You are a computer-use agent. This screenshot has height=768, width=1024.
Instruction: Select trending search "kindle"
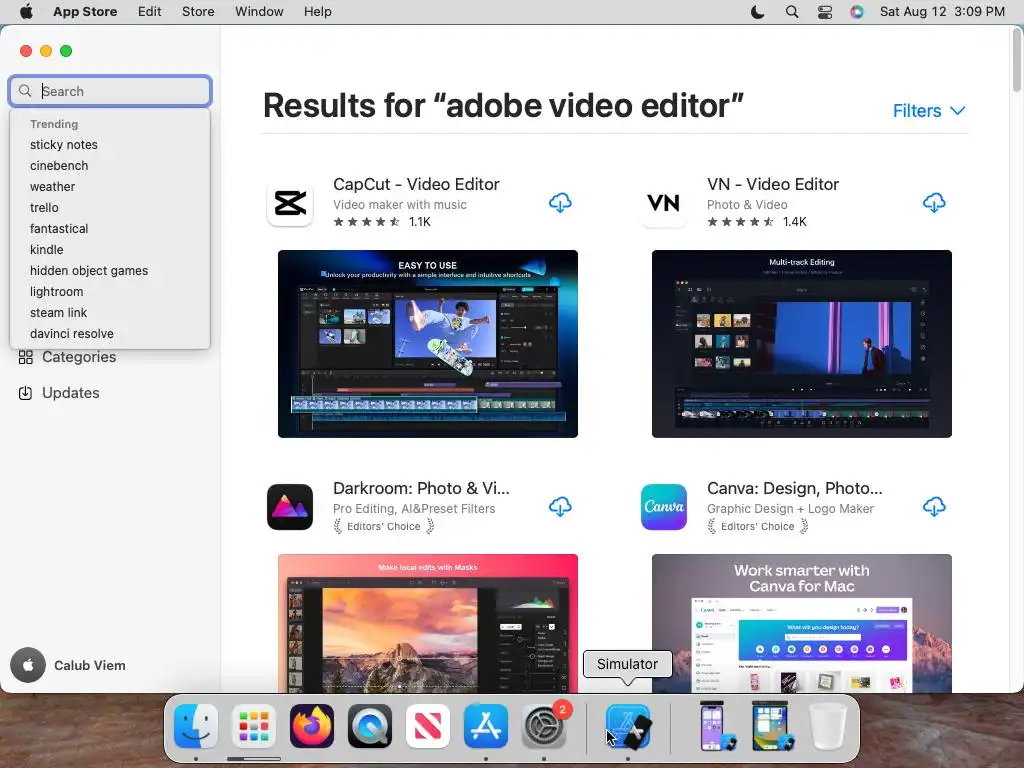46,249
